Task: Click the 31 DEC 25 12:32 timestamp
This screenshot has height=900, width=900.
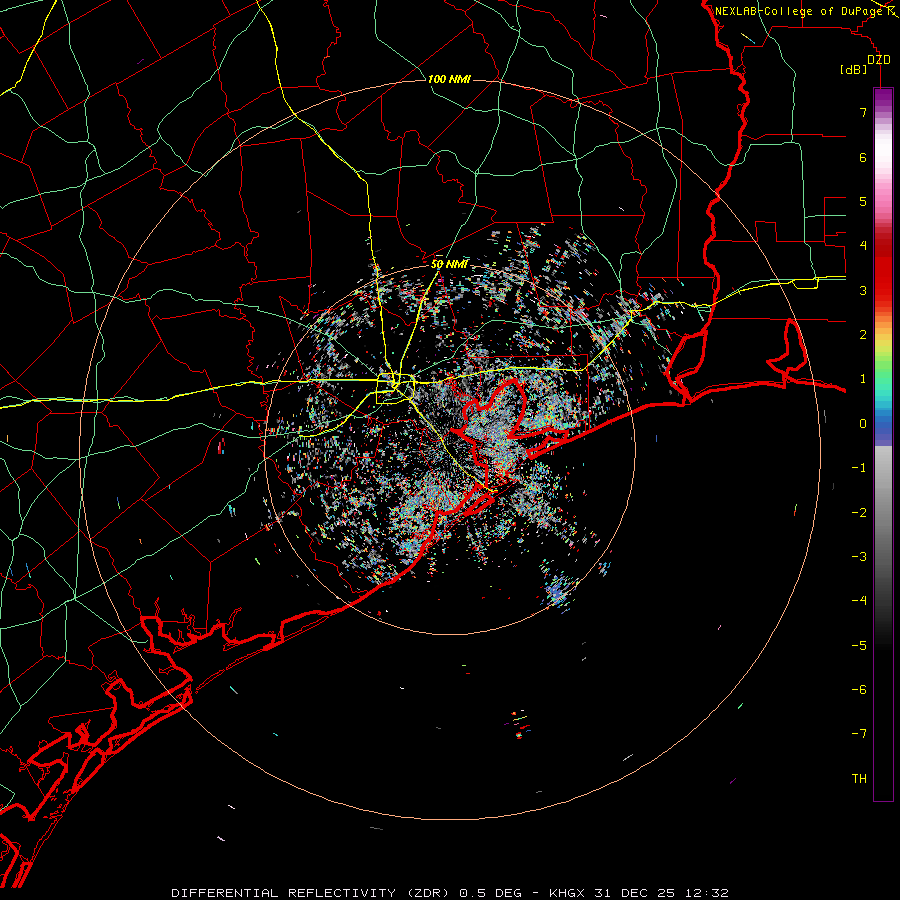Action: [660, 893]
